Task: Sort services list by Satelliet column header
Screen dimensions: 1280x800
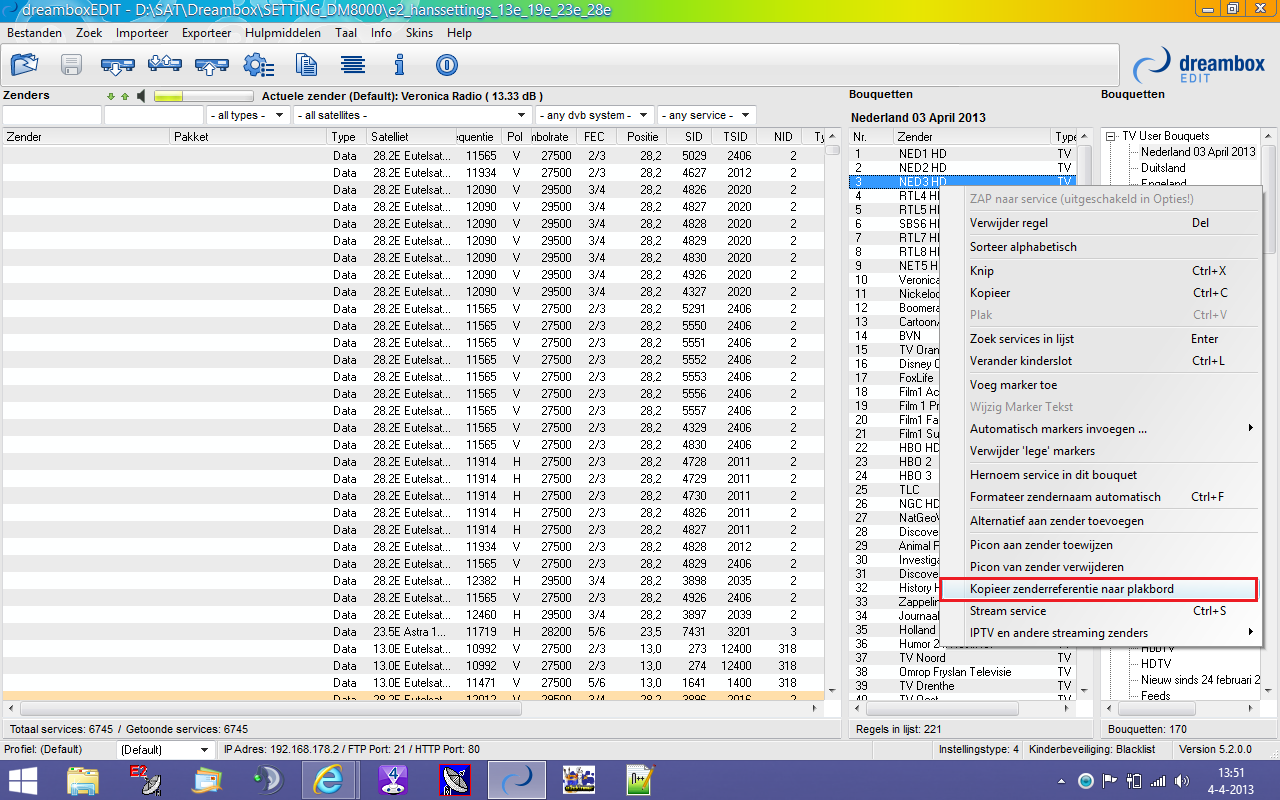Action: (409, 137)
